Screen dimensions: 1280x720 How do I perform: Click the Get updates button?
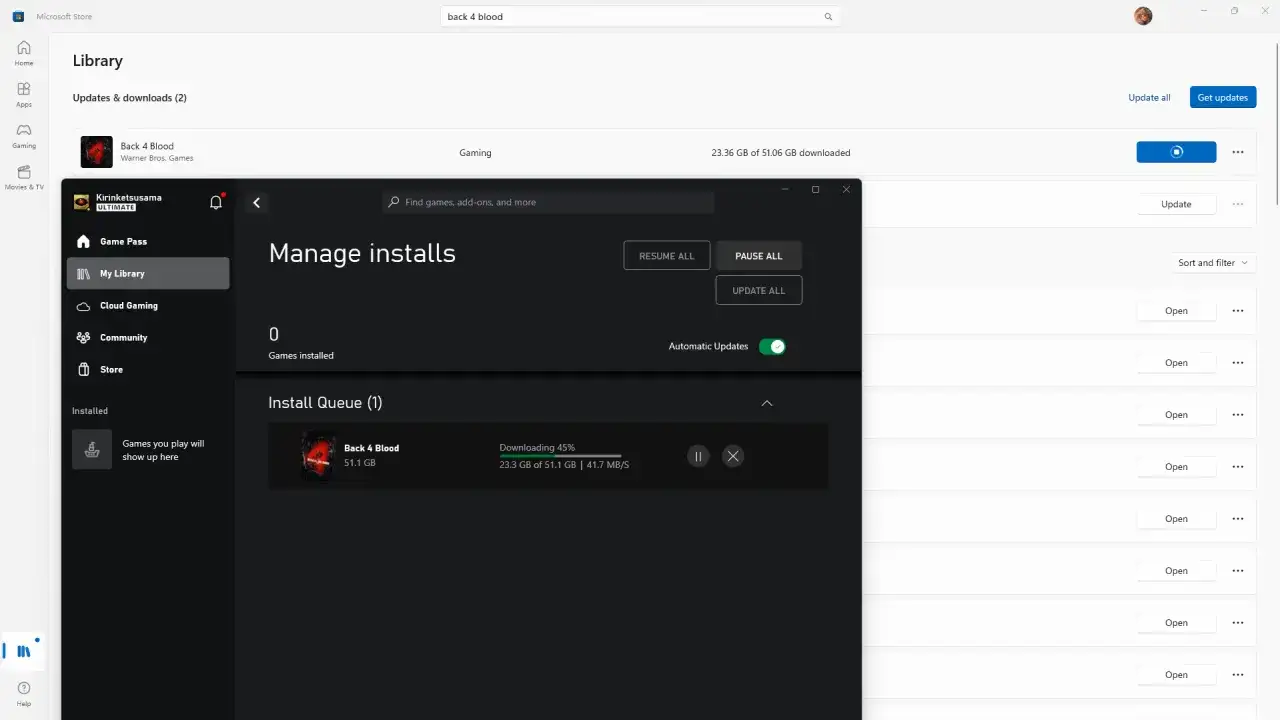[x=1222, y=97]
